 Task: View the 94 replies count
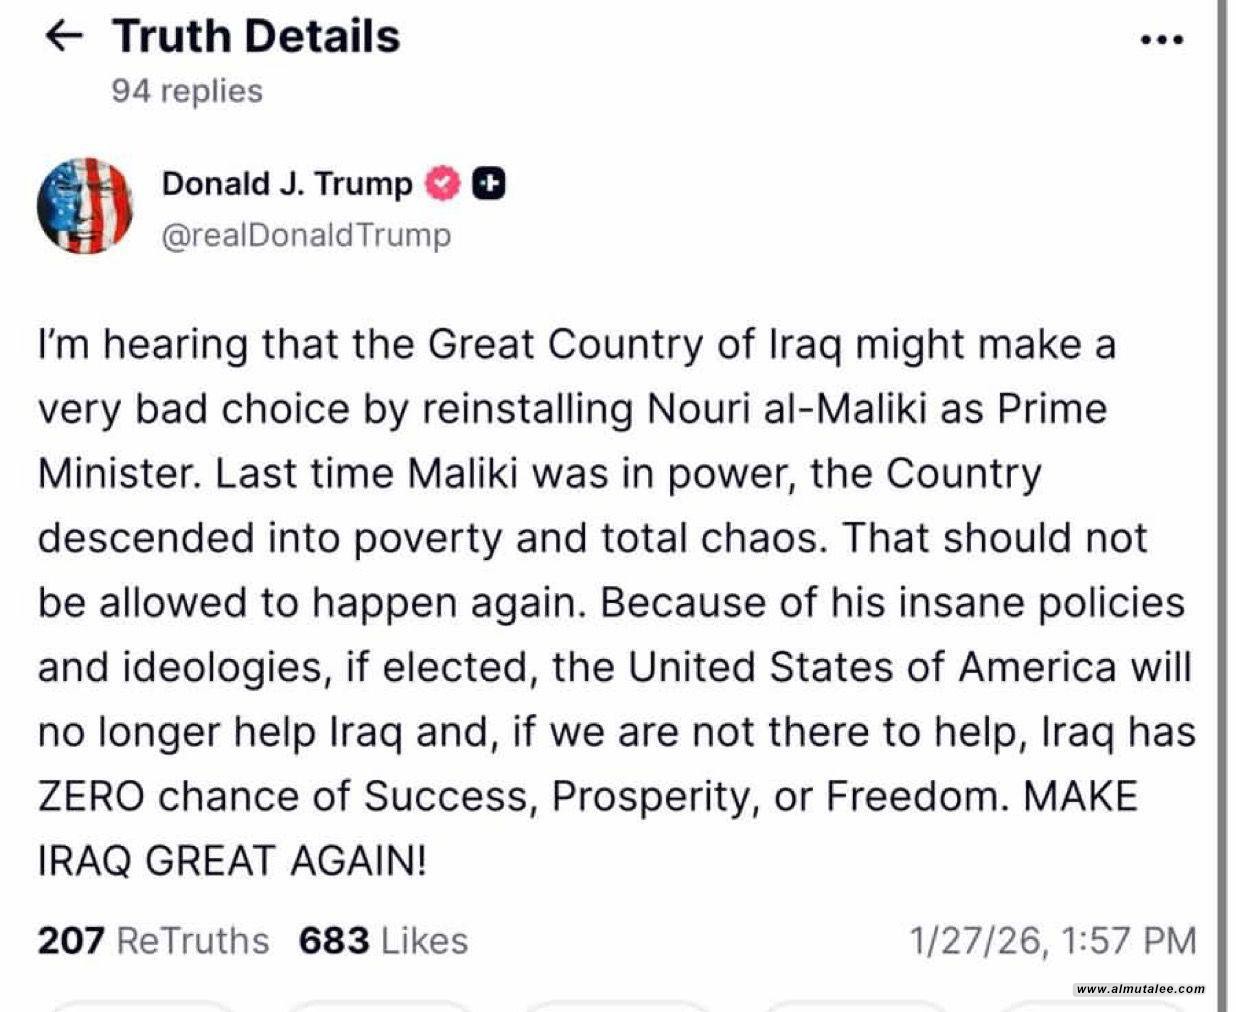coord(187,91)
